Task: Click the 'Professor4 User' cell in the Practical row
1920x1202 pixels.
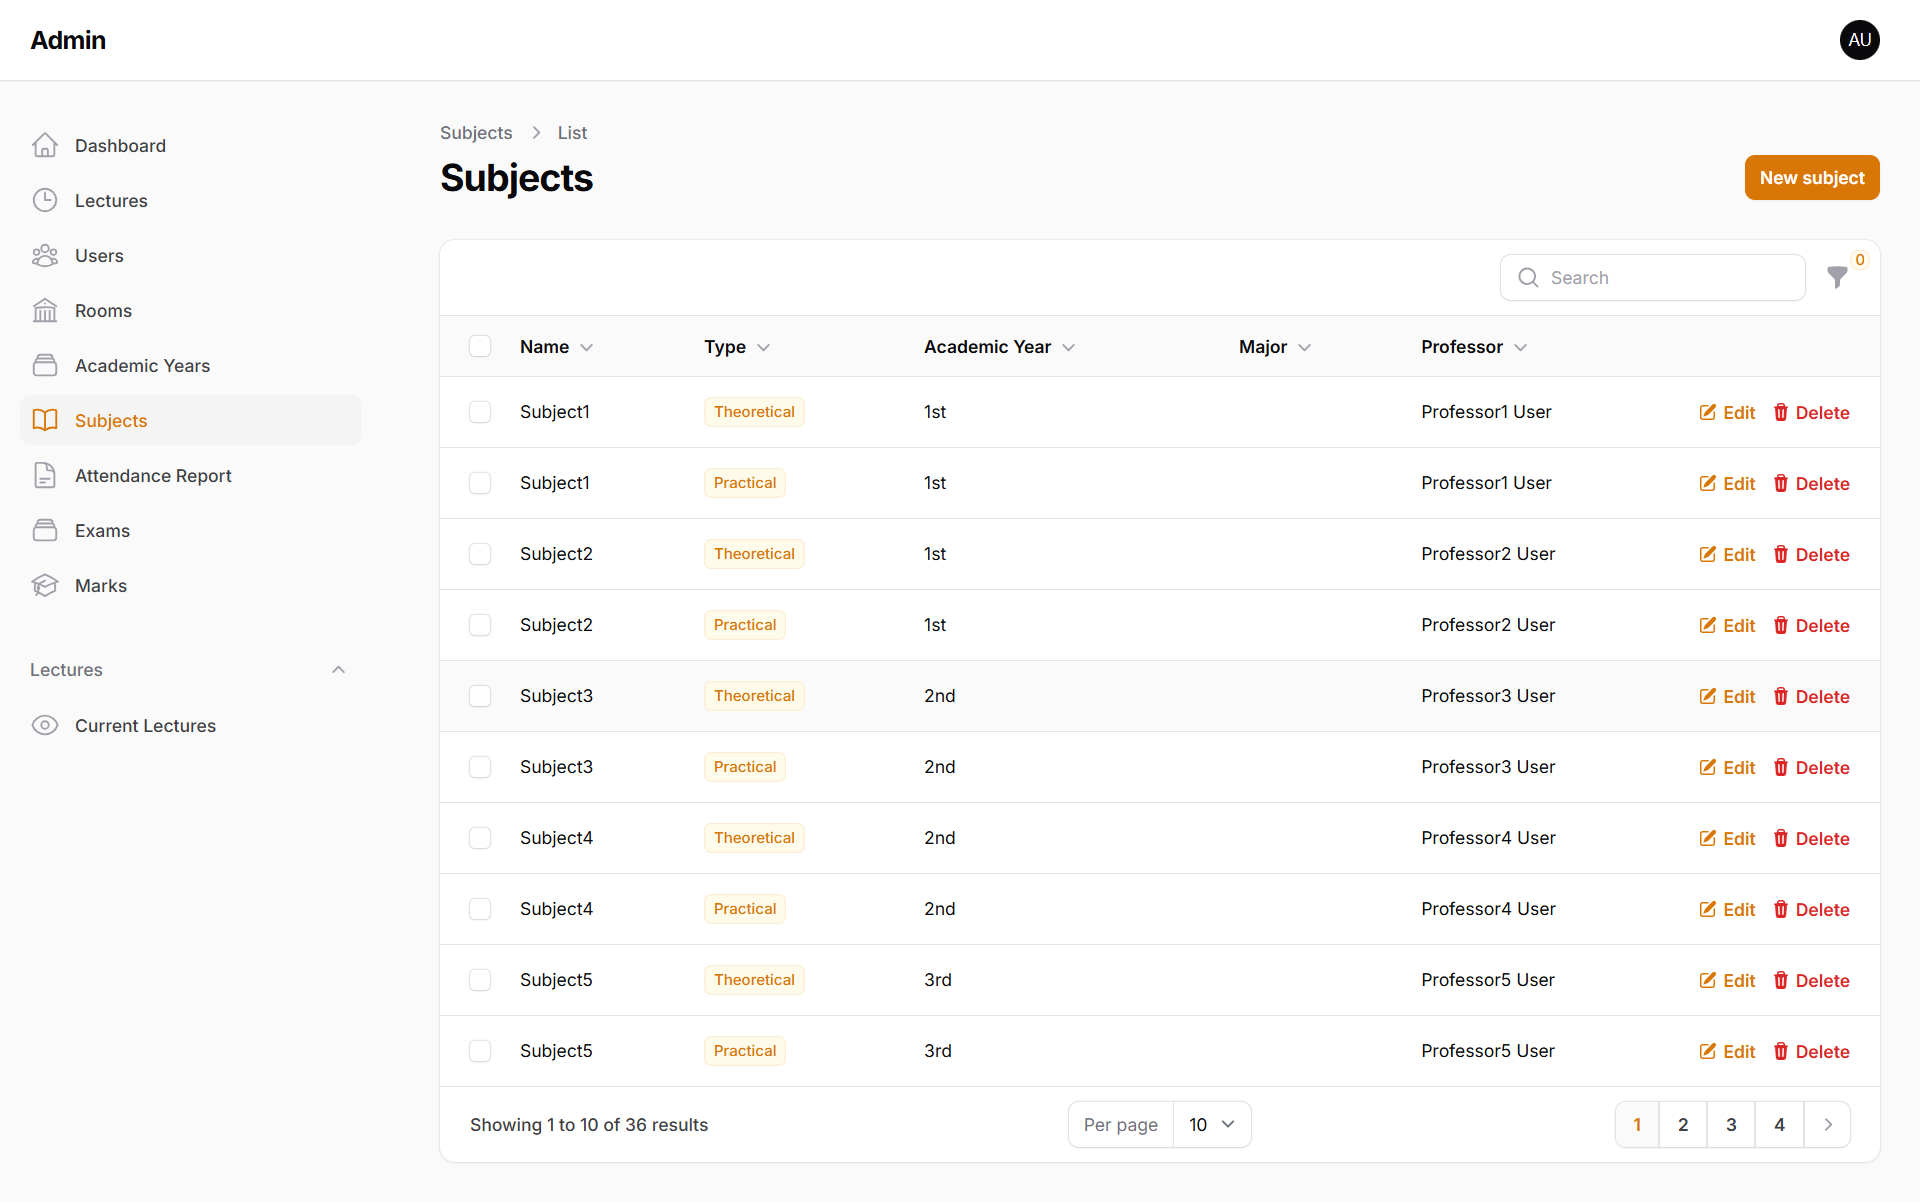Action: pyautogui.click(x=1488, y=909)
